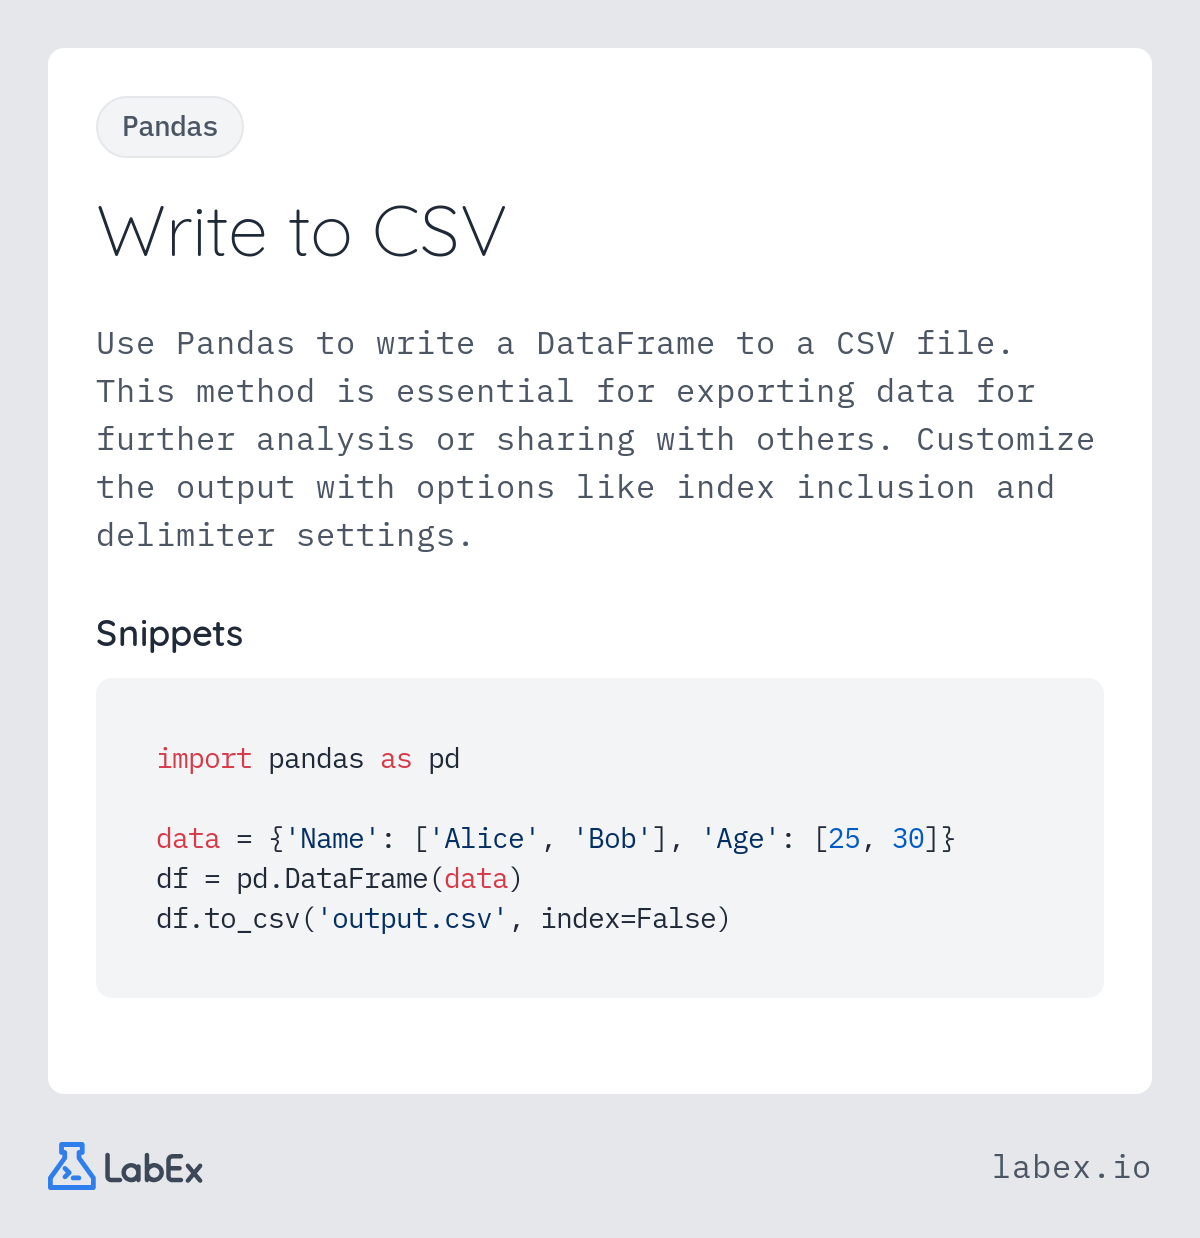The image size is (1200, 1238).
Task: Click the number 30 in code
Action: (x=908, y=839)
